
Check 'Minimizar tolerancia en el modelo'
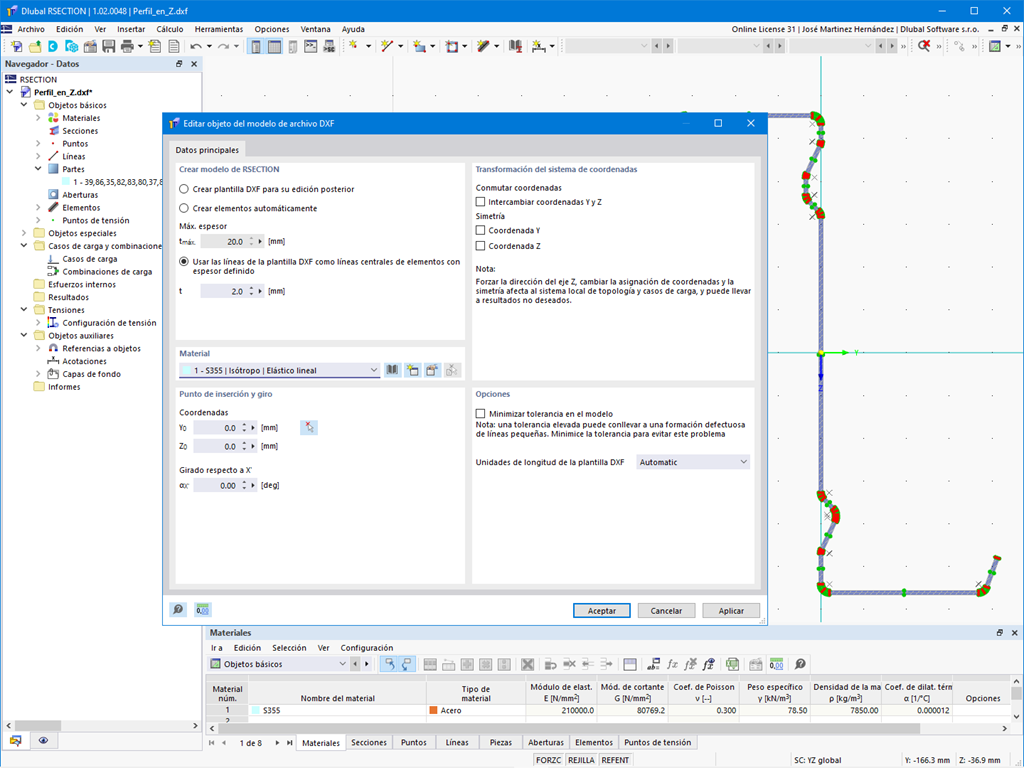(x=481, y=413)
